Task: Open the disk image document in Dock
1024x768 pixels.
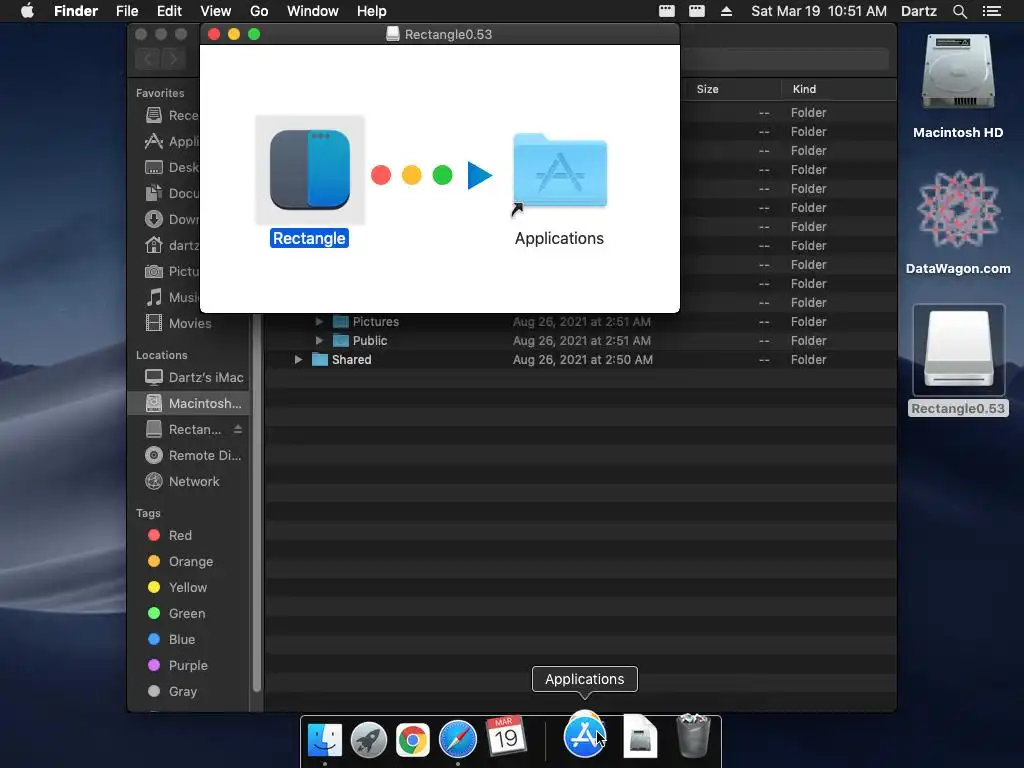Action: click(640, 737)
